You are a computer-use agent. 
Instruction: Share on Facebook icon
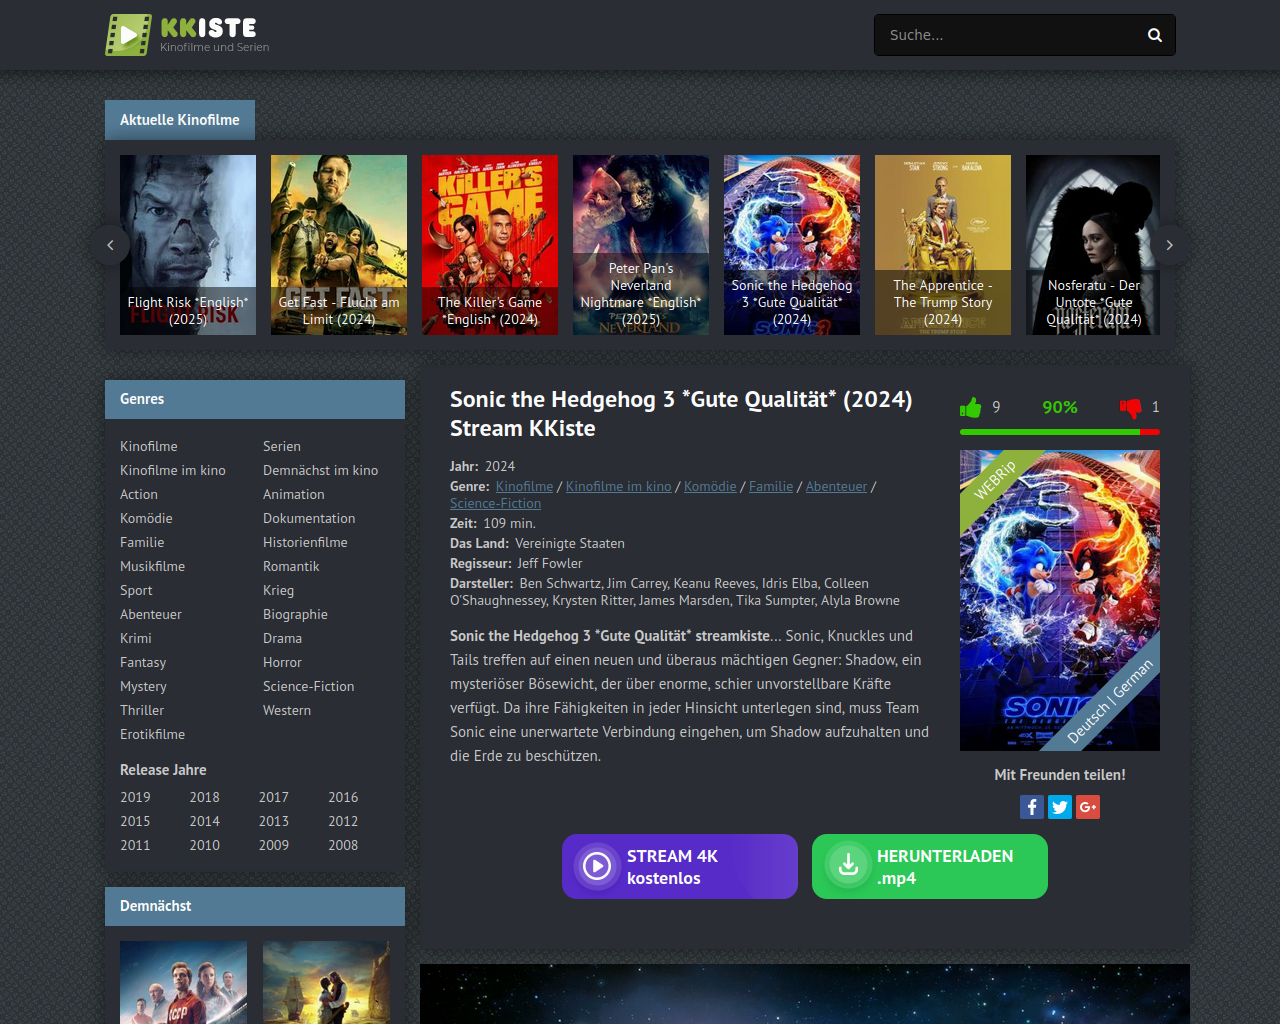(1032, 807)
